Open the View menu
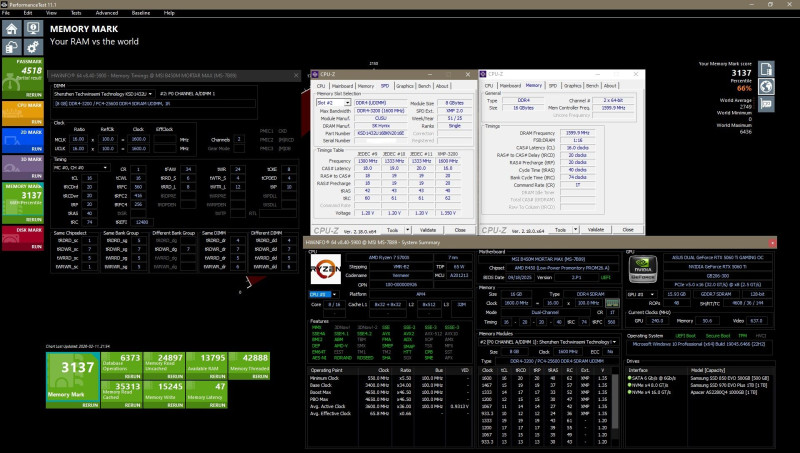Viewport: 800px width, 453px height. (x=51, y=13)
